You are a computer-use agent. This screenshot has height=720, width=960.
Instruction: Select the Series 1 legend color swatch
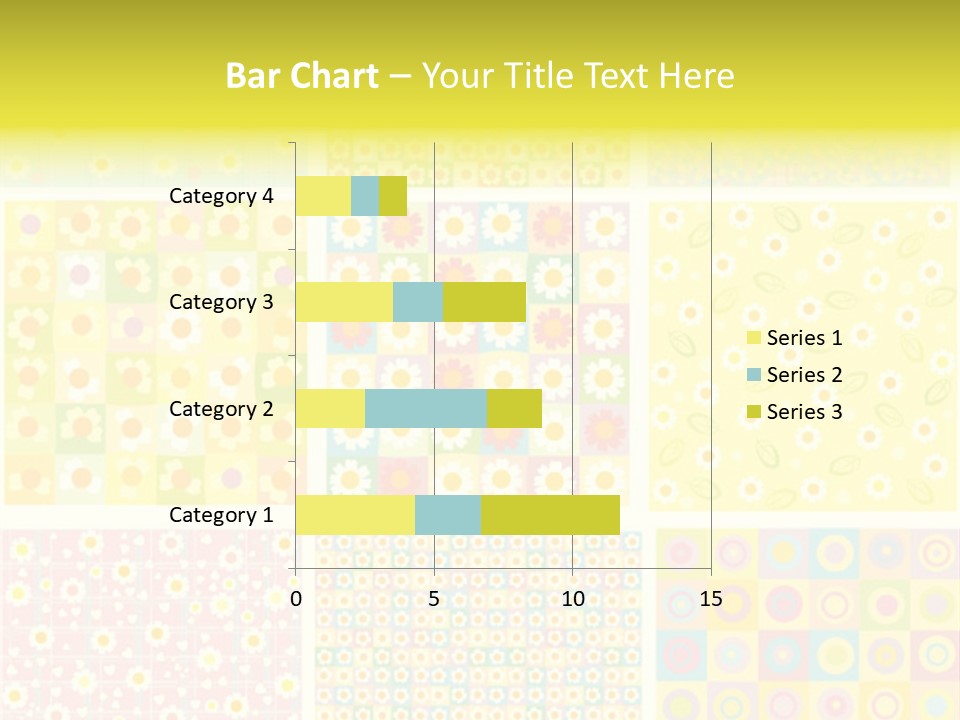click(x=754, y=338)
